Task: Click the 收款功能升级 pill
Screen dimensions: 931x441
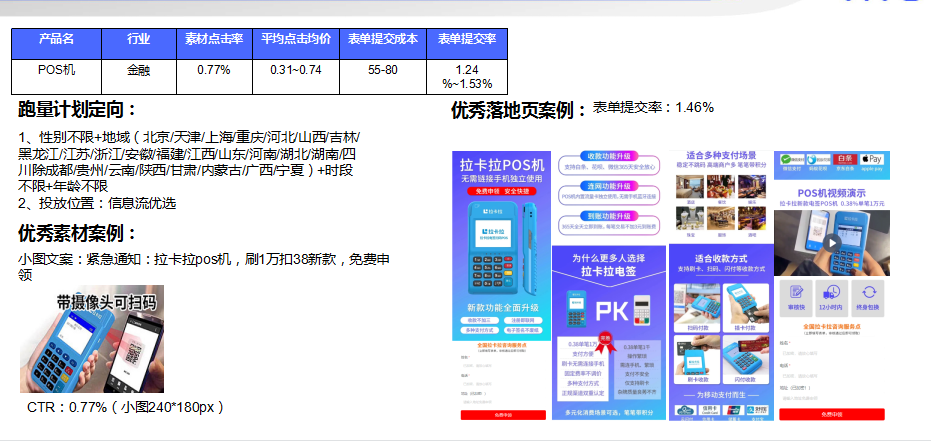Action: click(x=609, y=156)
